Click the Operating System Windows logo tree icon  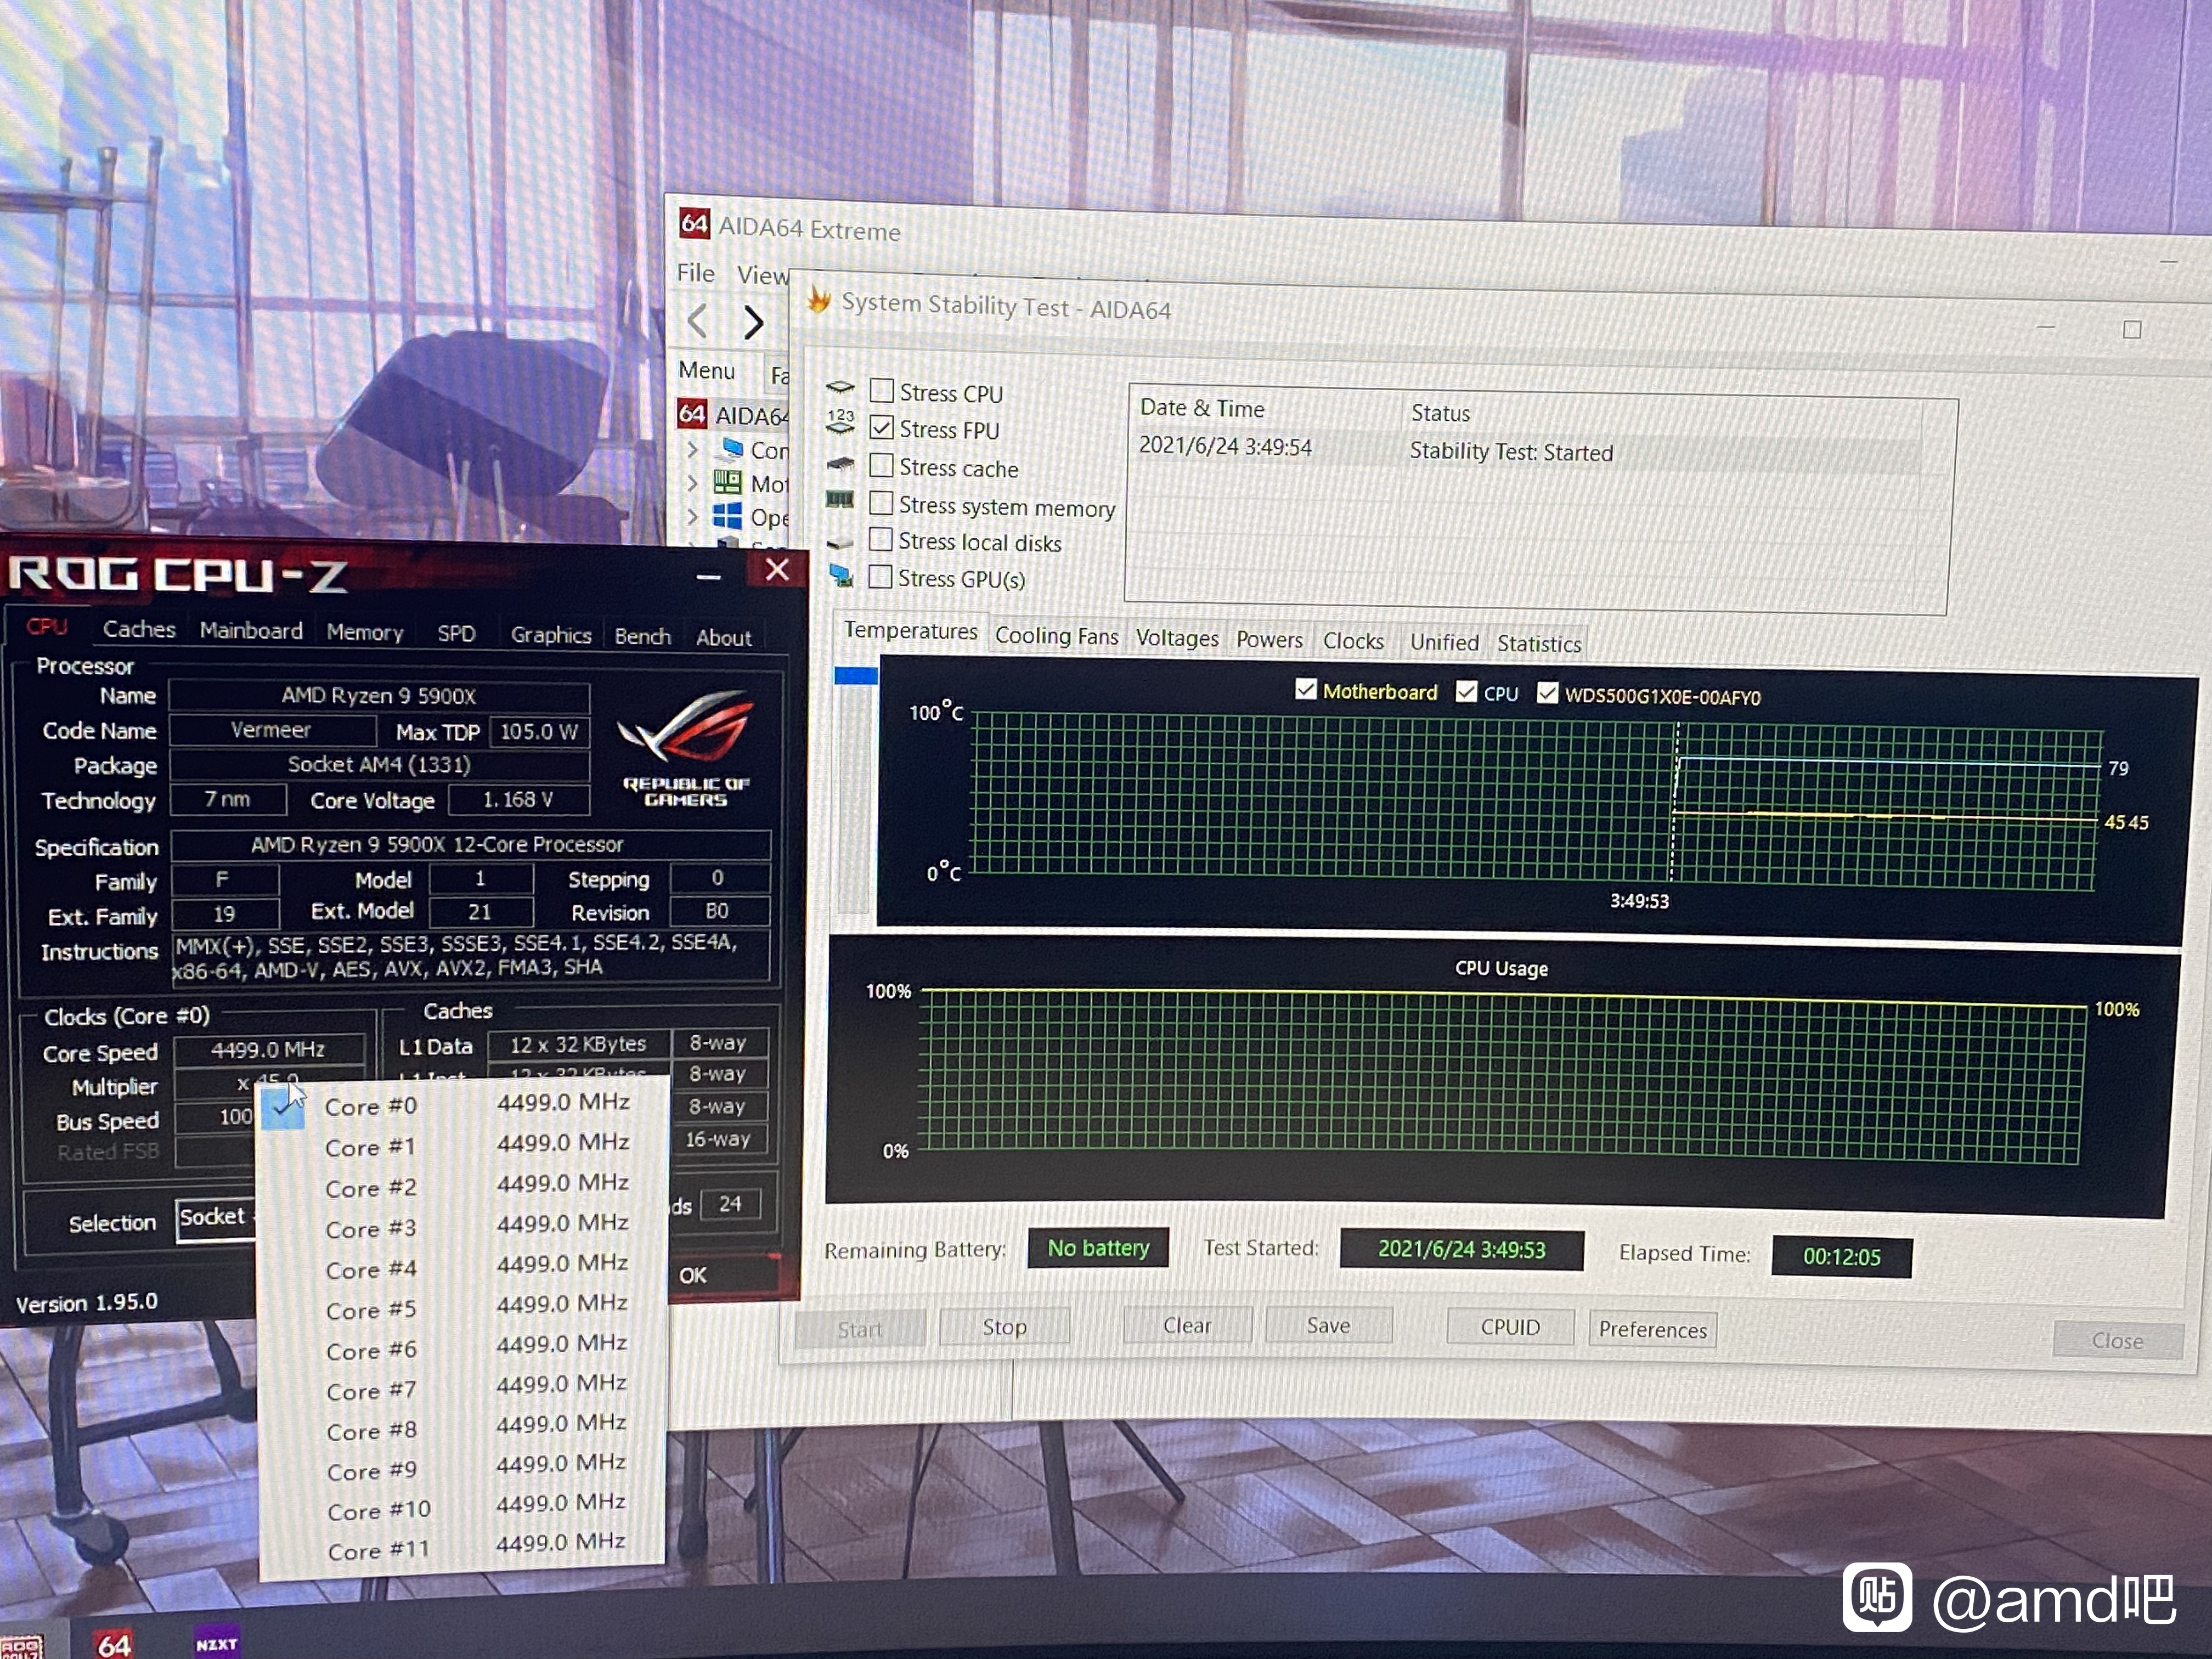pos(727,516)
